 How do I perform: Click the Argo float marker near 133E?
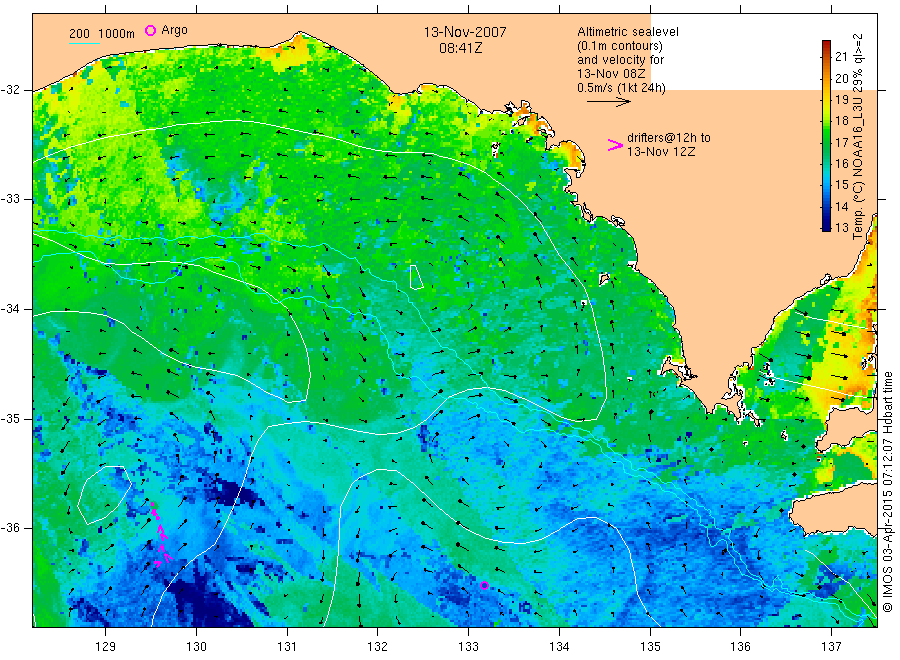pos(484,585)
